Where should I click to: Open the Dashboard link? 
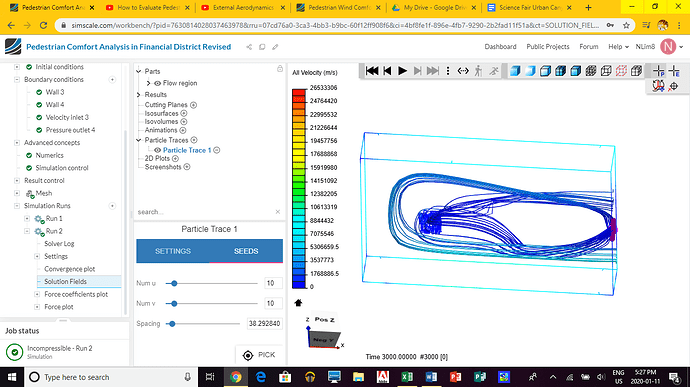pyautogui.click(x=500, y=47)
